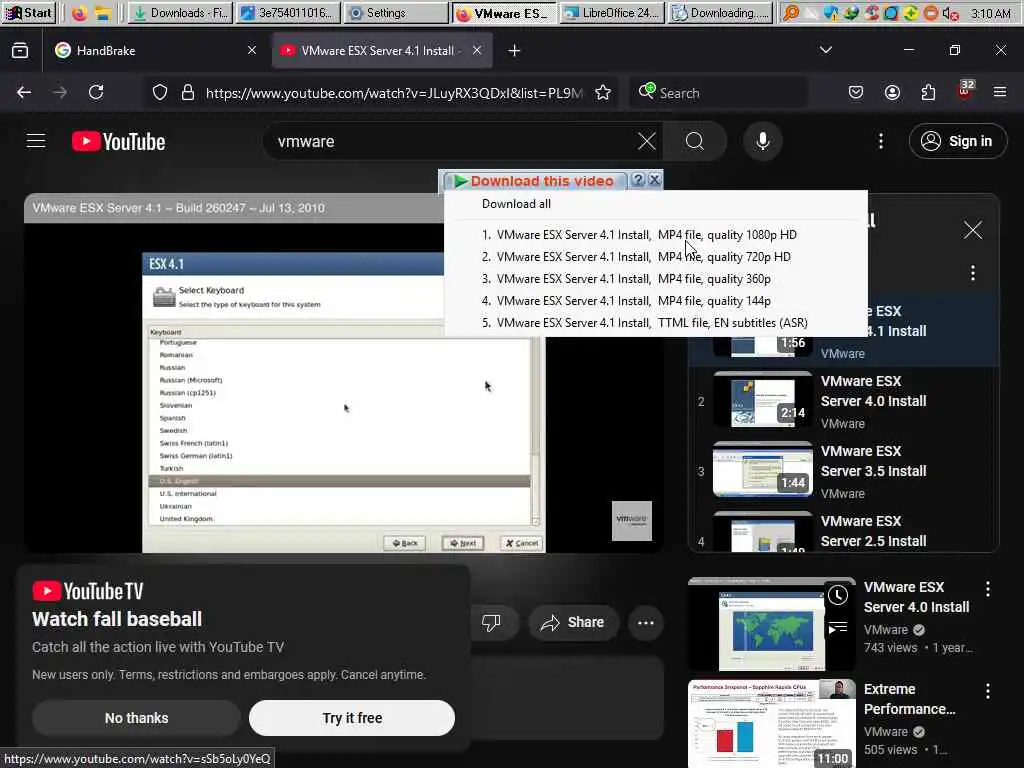Dismiss promo with No thanks
This screenshot has height=768, width=1024.
pyautogui.click(x=136, y=718)
